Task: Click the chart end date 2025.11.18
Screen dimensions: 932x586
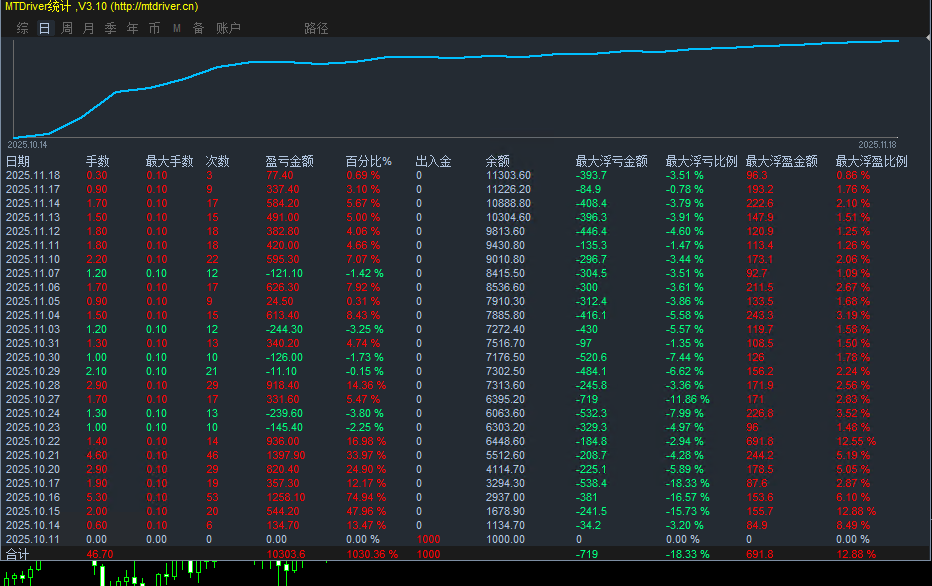Action: (877, 144)
